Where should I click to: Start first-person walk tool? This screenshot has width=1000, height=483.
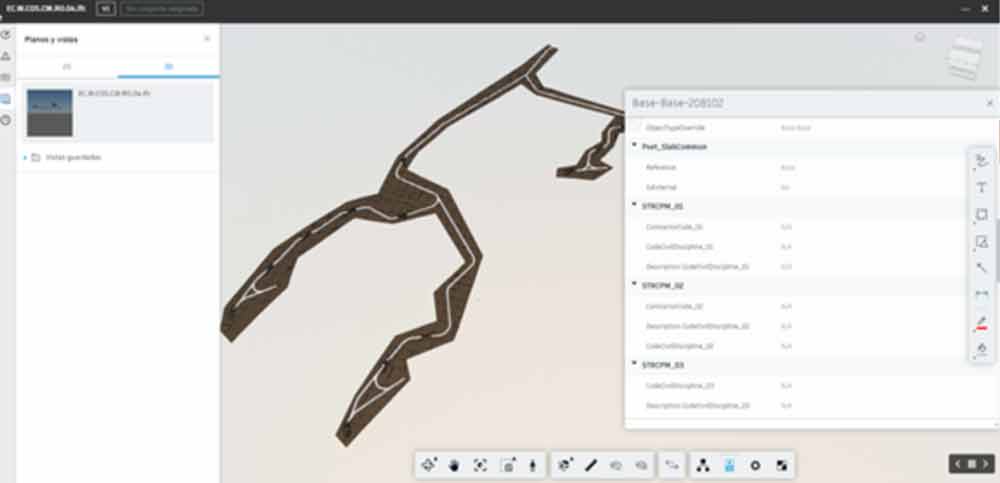tap(532, 465)
